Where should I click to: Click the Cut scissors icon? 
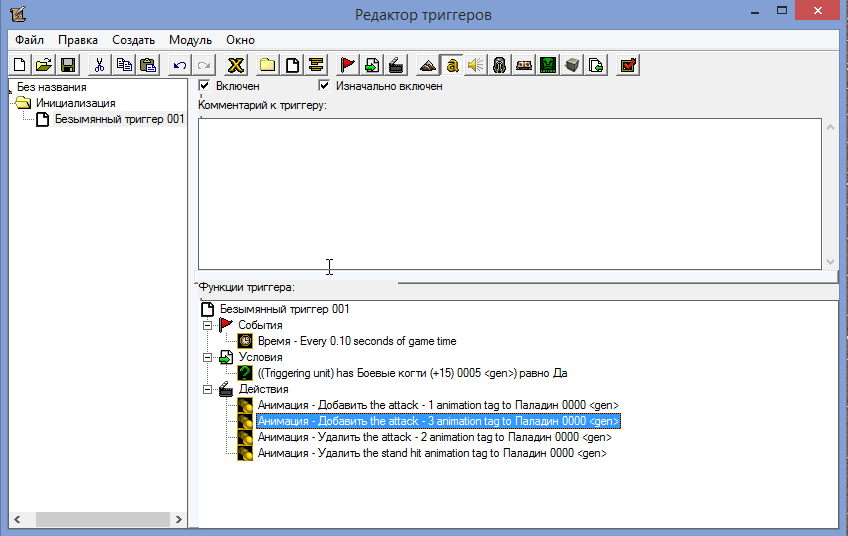pyautogui.click(x=99, y=65)
